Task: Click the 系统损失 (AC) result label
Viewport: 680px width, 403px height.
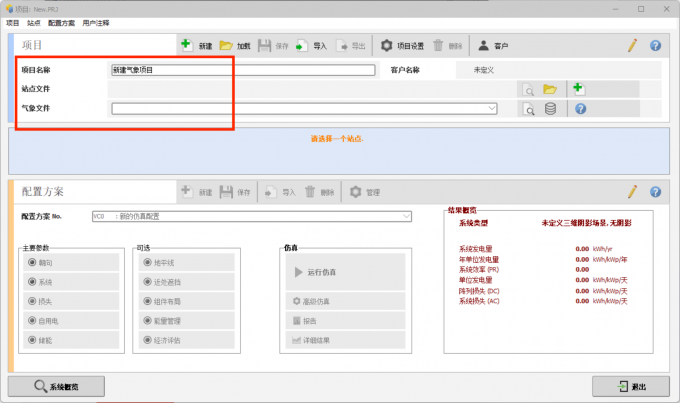Action: (x=479, y=301)
